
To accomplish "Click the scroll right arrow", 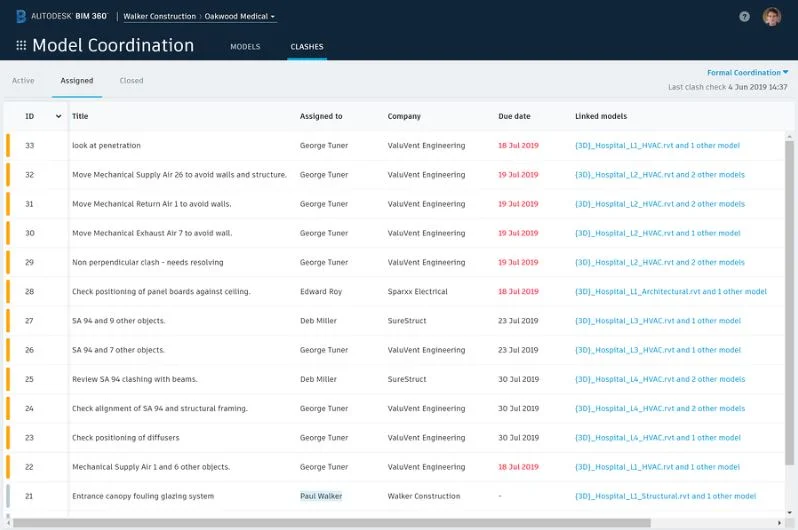I will [x=779, y=523].
